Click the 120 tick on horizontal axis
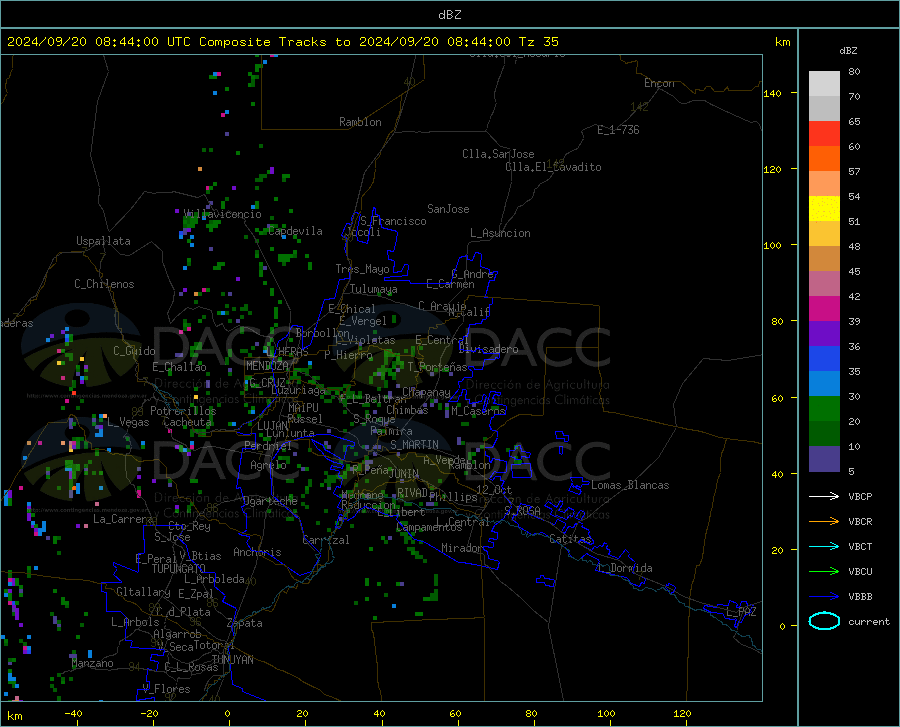The height and width of the screenshot is (727, 900). point(682,714)
